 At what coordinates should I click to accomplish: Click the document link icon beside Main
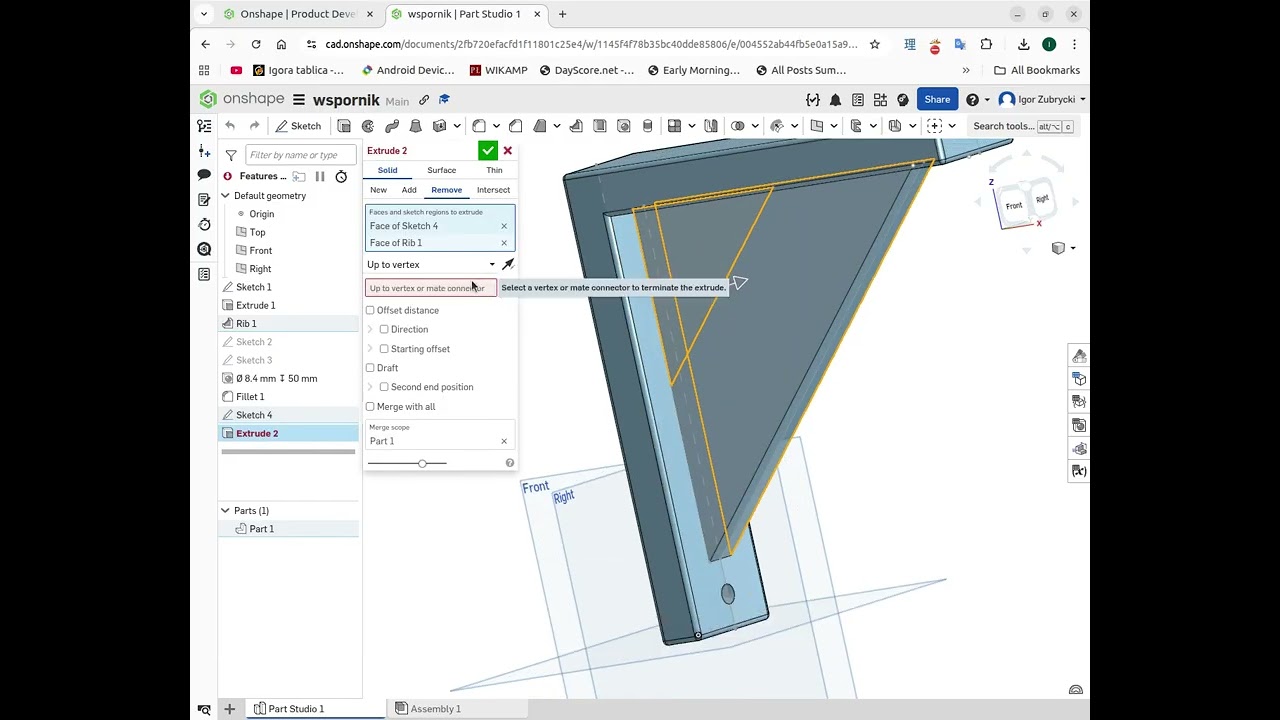pyautogui.click(x=424, y=100)
